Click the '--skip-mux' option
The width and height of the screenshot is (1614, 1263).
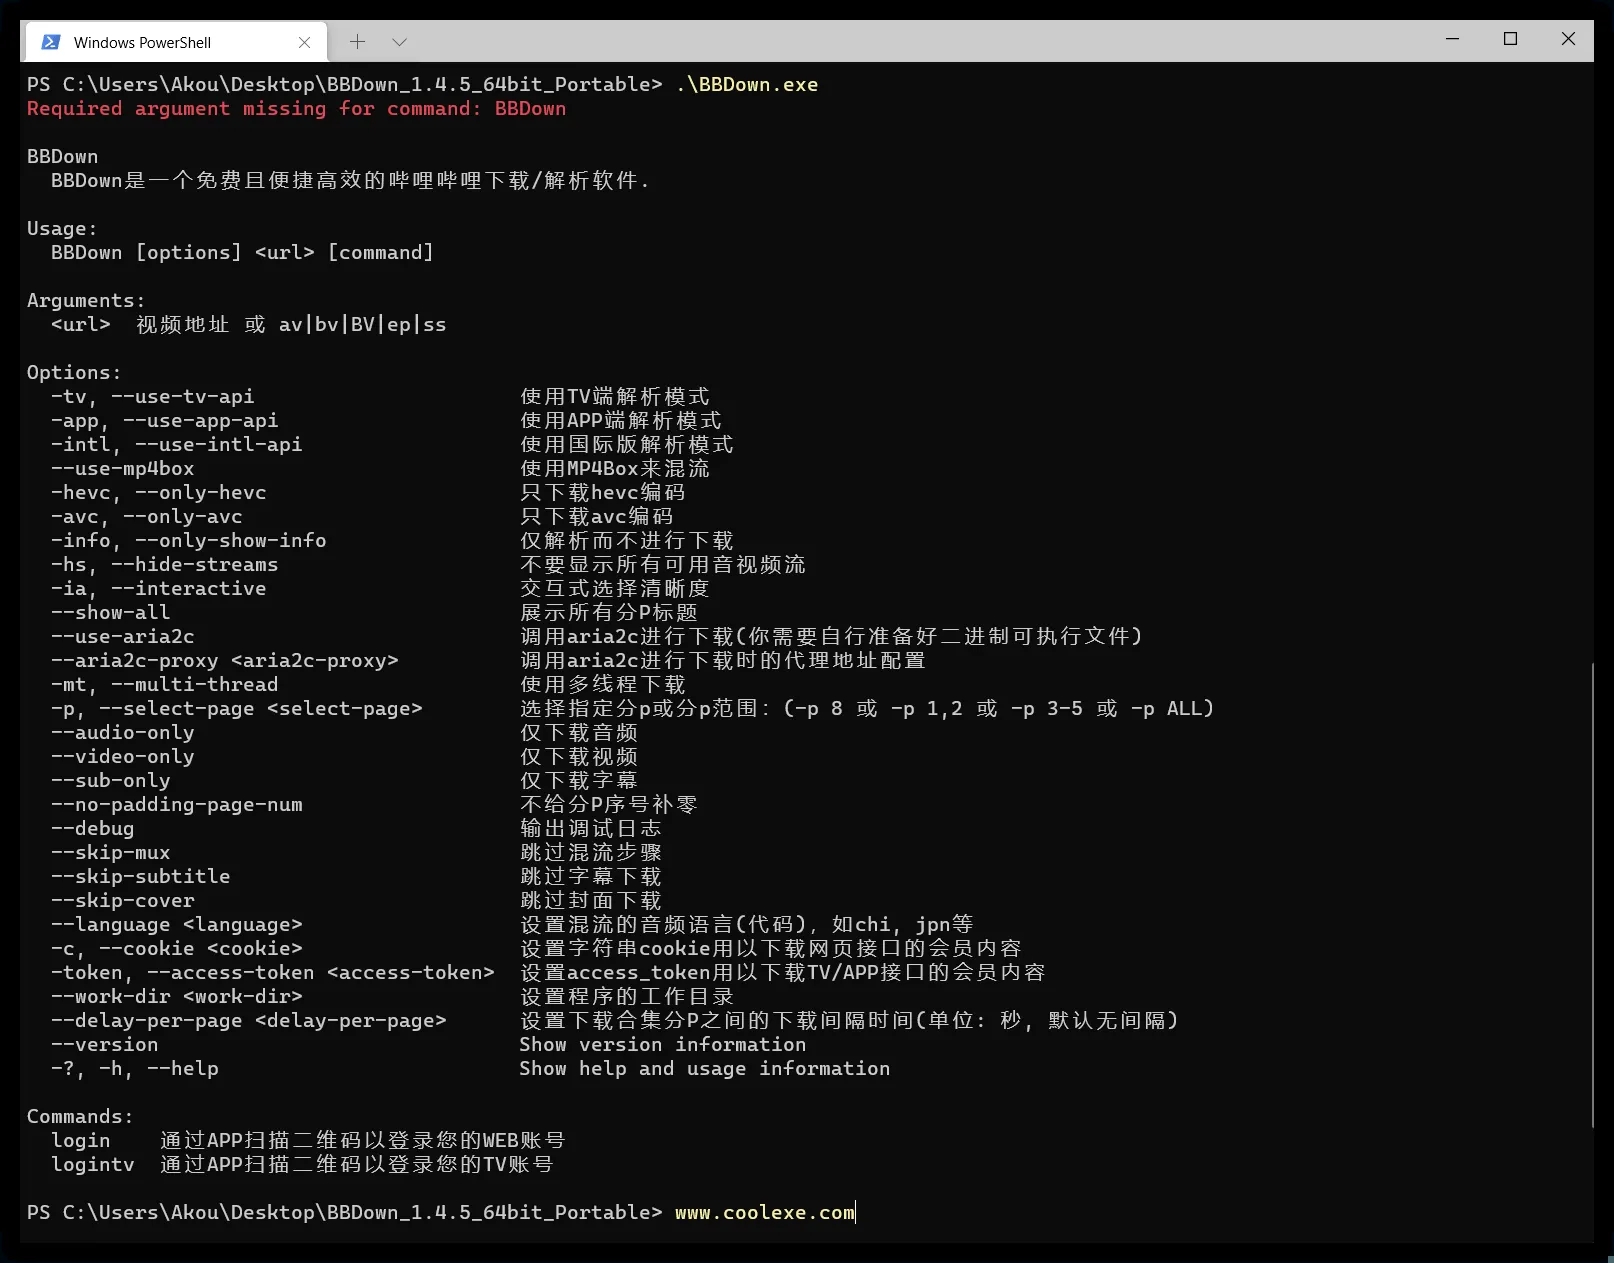[x=111, y=852]
